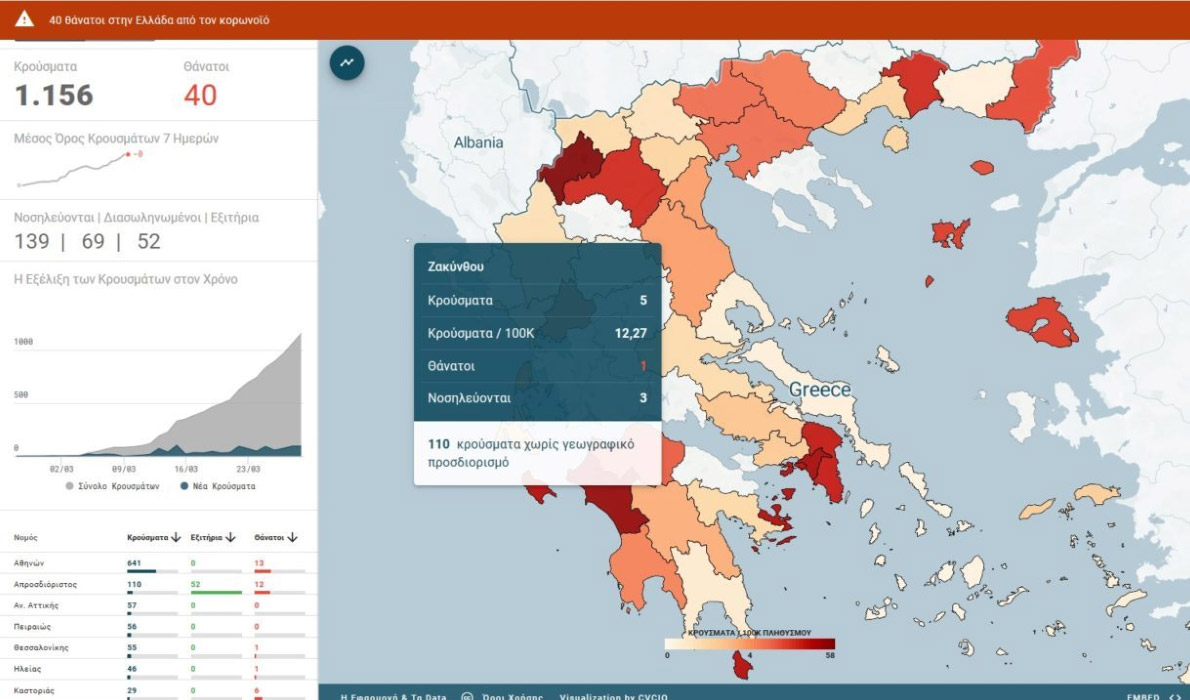Open Visualization by CVCIO link

[x=613, y=696]
